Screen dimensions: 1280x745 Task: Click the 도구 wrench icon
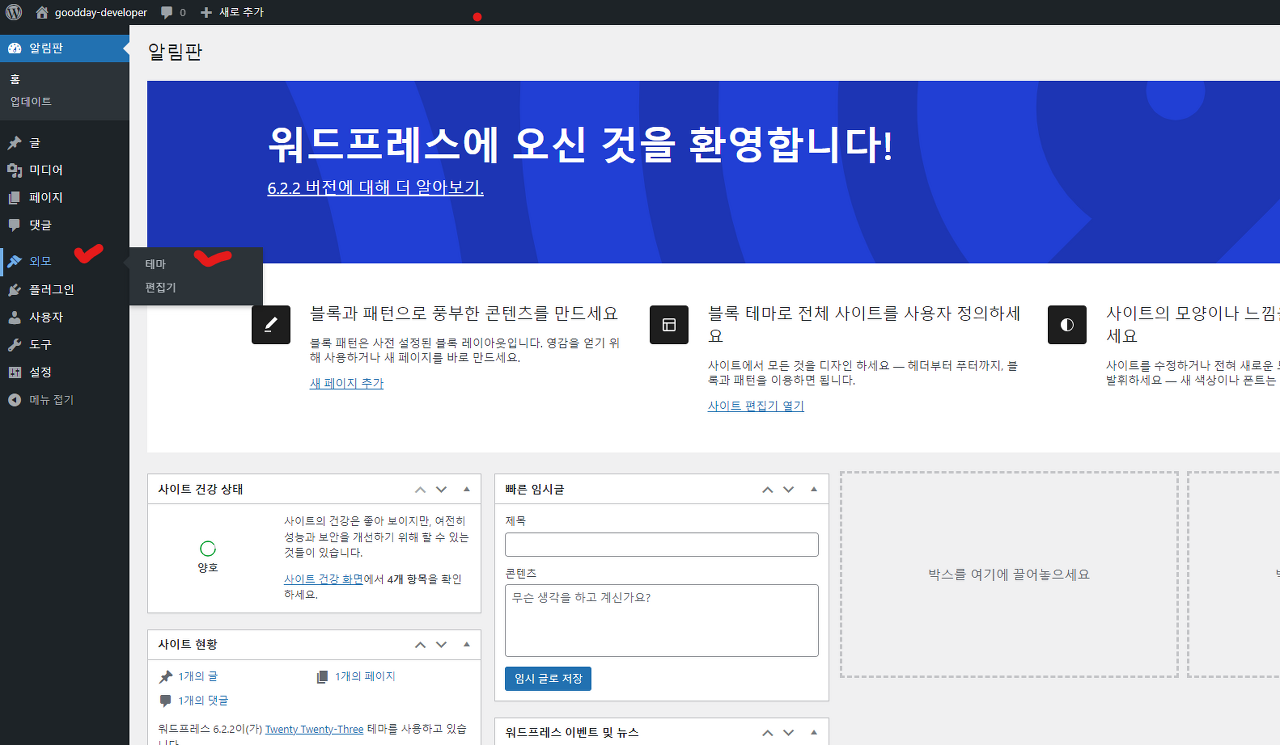coord(14,344)
